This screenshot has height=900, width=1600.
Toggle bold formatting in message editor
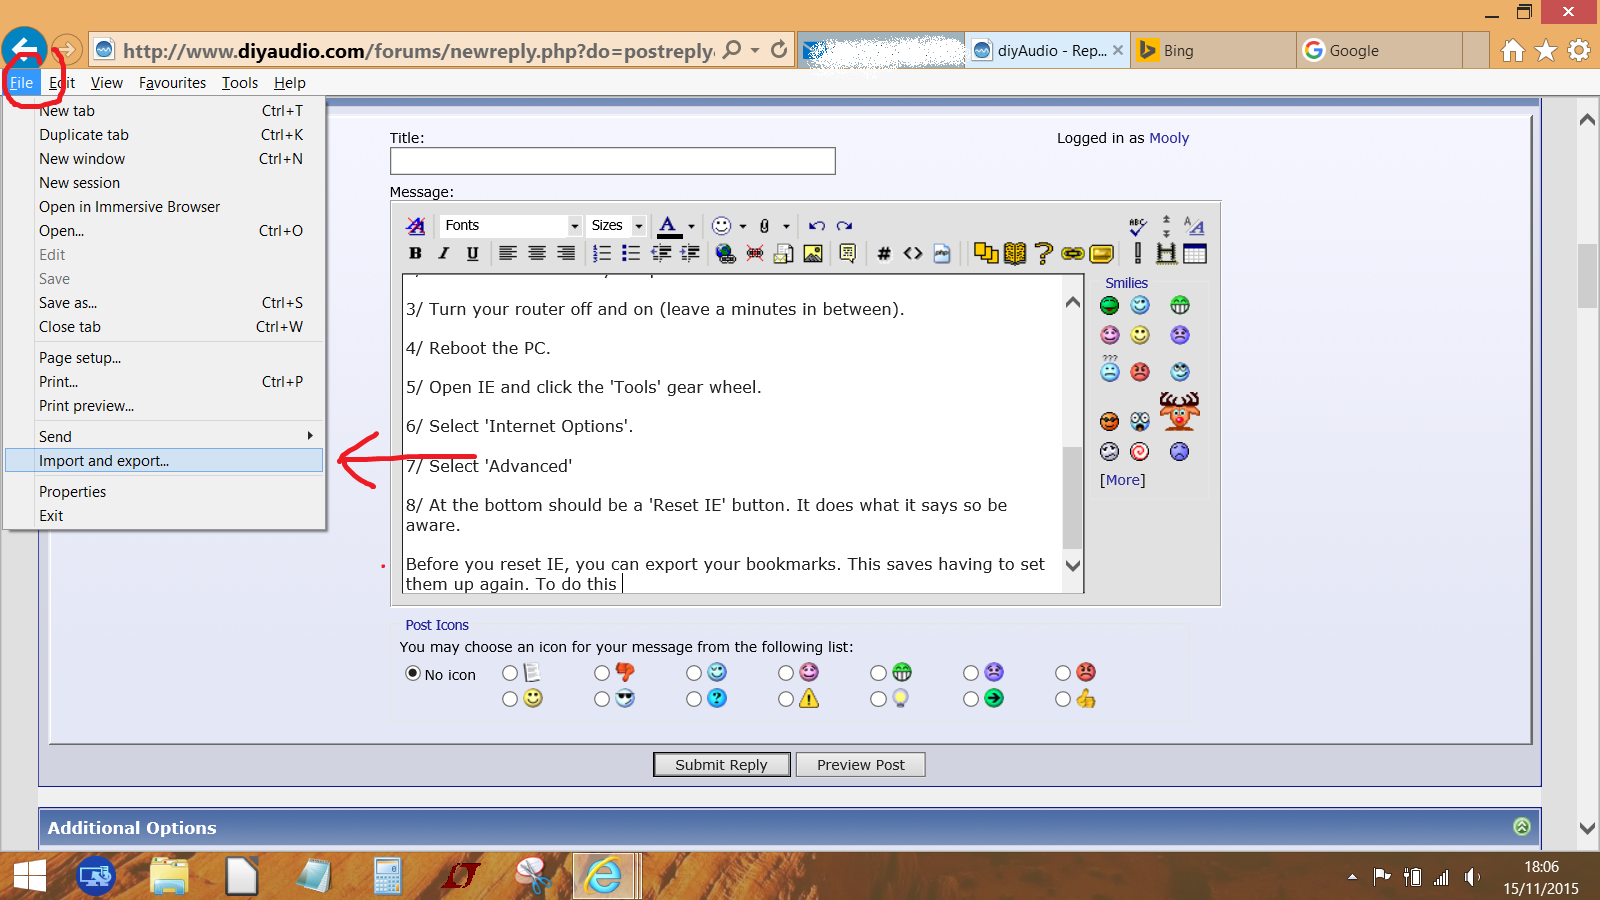(415, 254)
